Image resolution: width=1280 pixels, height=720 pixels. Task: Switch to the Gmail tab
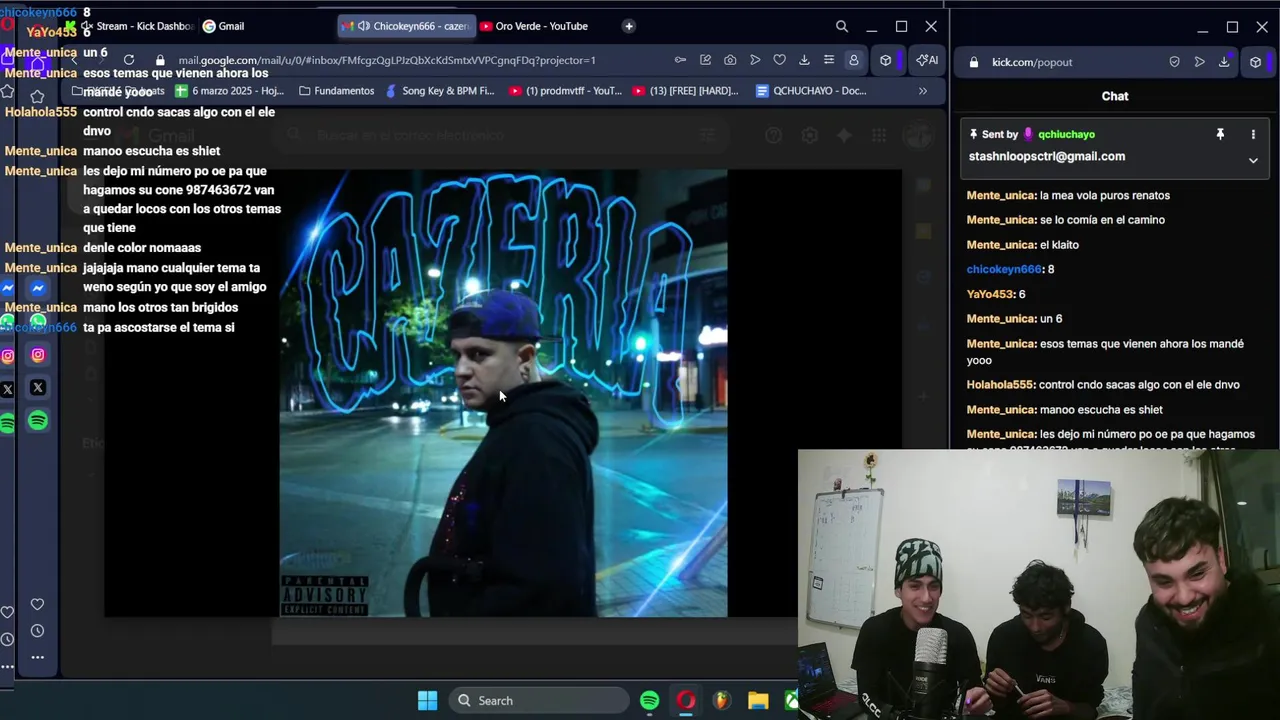pos(224,26)
